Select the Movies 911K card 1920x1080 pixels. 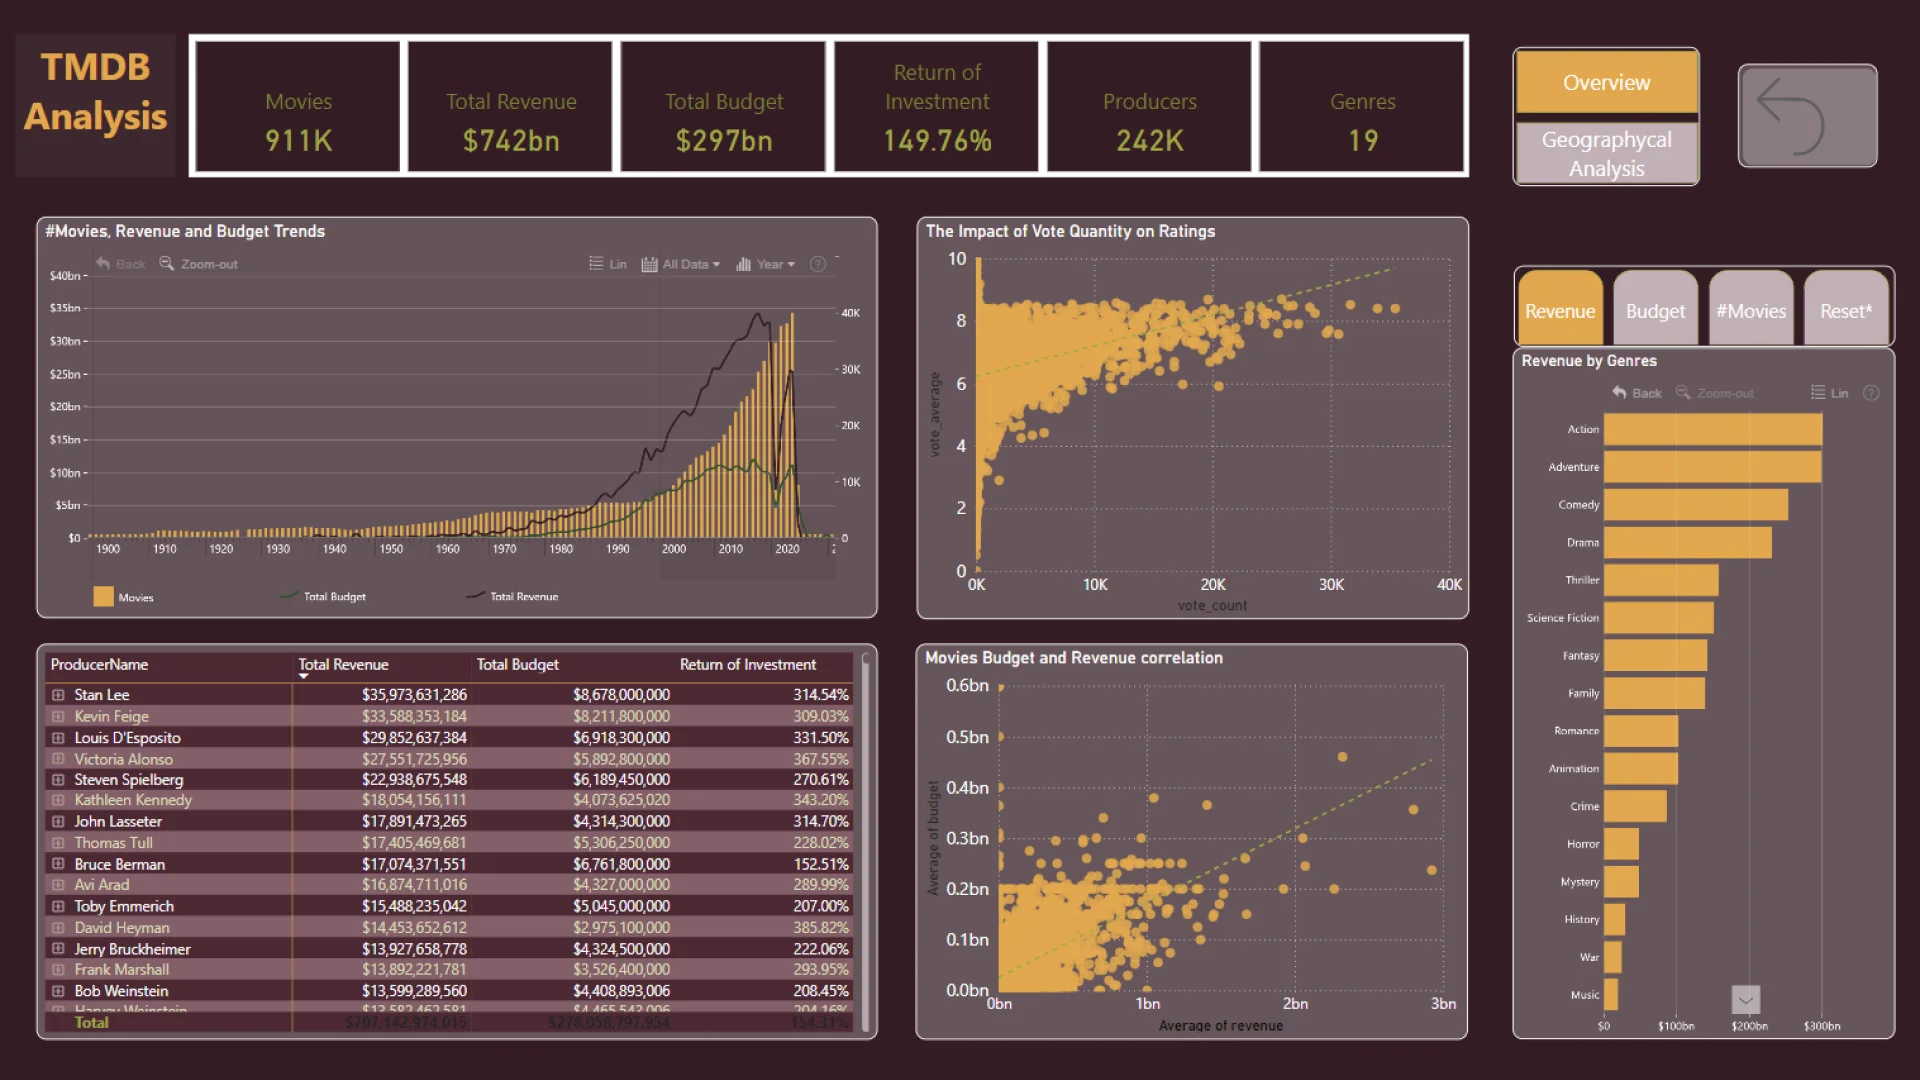pos(298,106)
